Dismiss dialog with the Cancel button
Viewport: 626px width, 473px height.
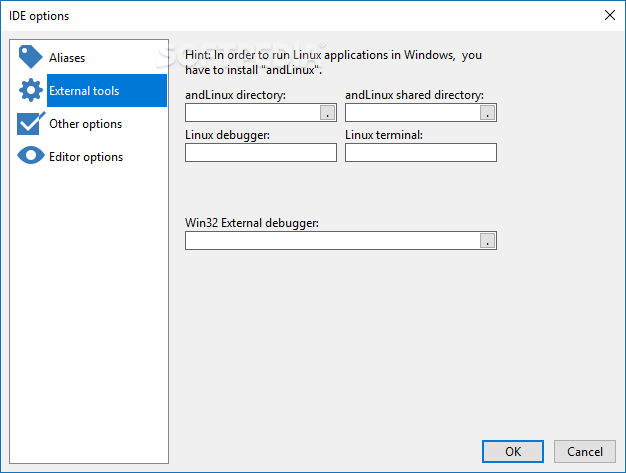tap(584, 451)
